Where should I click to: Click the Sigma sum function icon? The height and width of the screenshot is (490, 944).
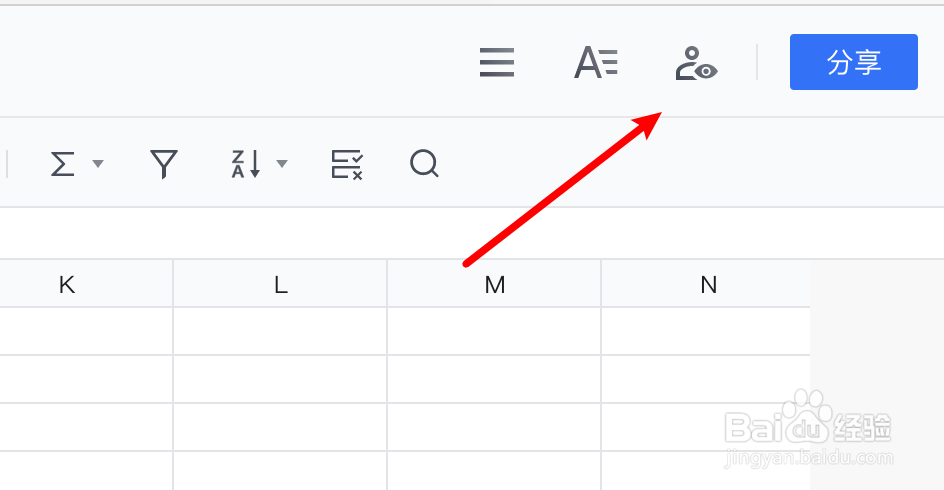(x=63, y=164)
